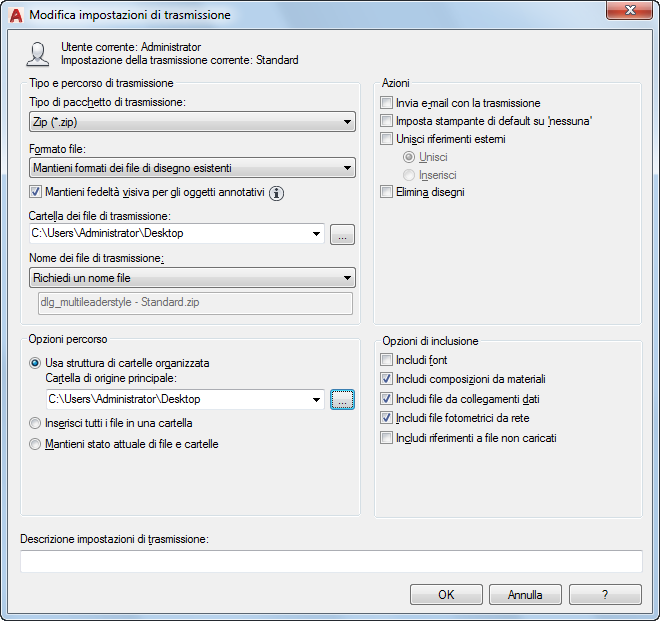Browse for transmission file folder
Screen dimensions: 660x621
(x=342, y=235)
